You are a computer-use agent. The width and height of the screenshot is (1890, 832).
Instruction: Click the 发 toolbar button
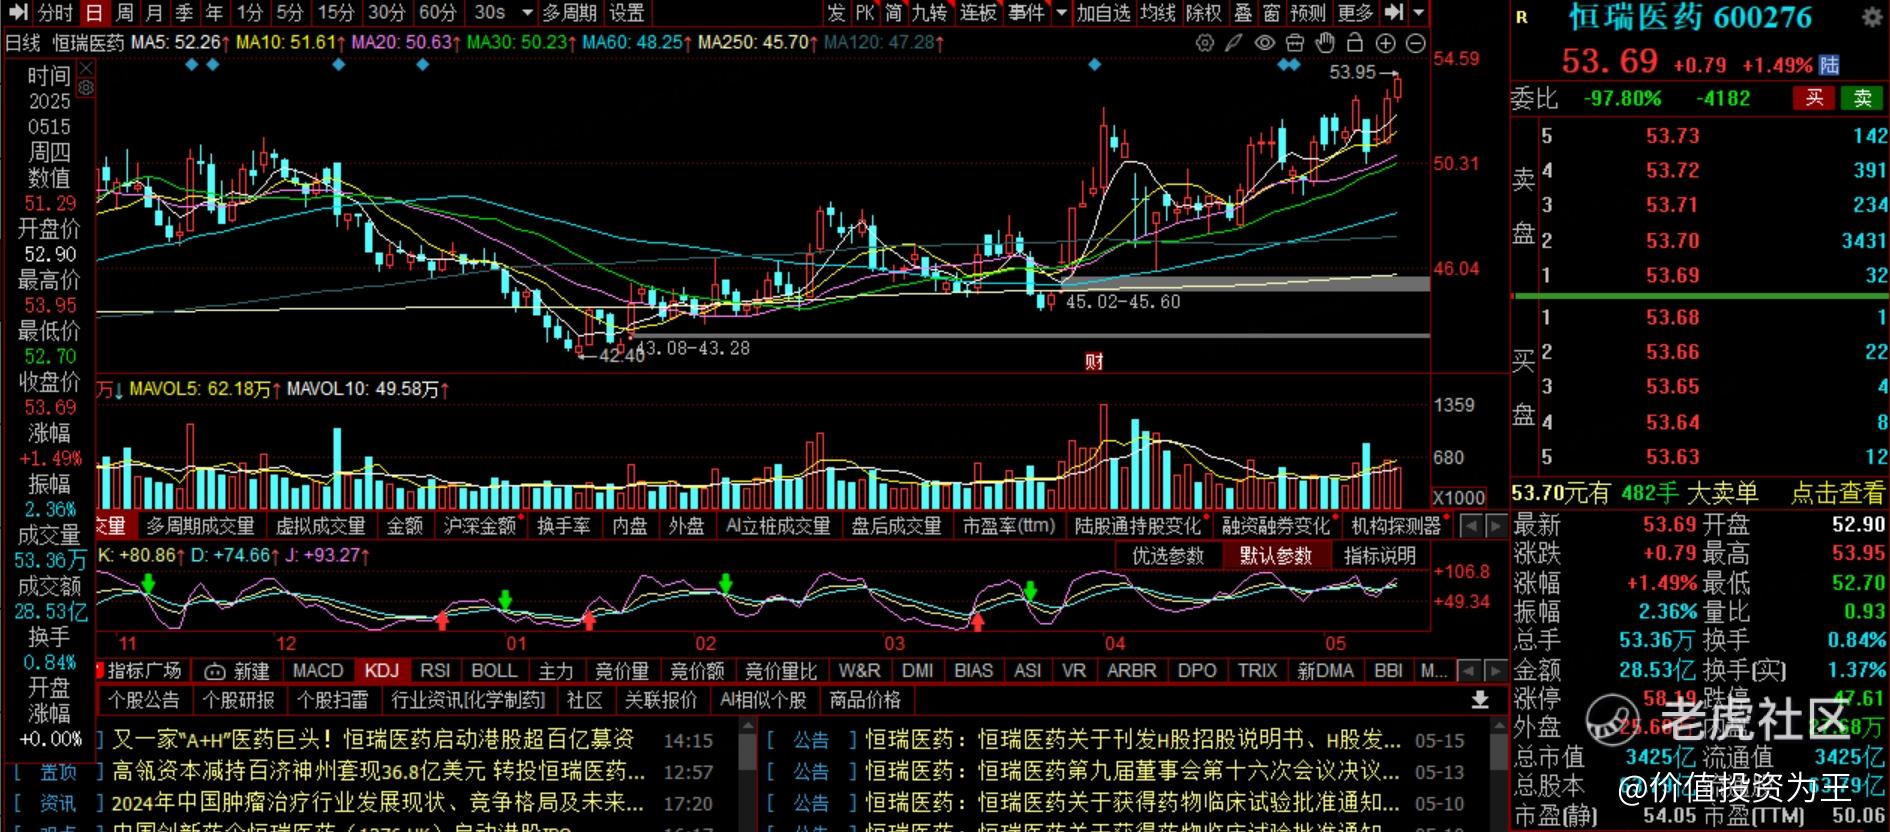click(836, 13)
